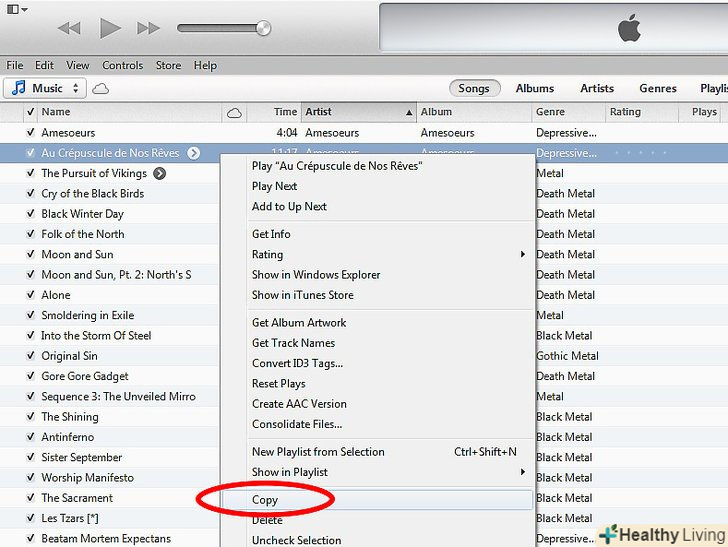Uncheck Folk of the North checkbox
This screenshot has height=547, width=728.
[31, 234]
